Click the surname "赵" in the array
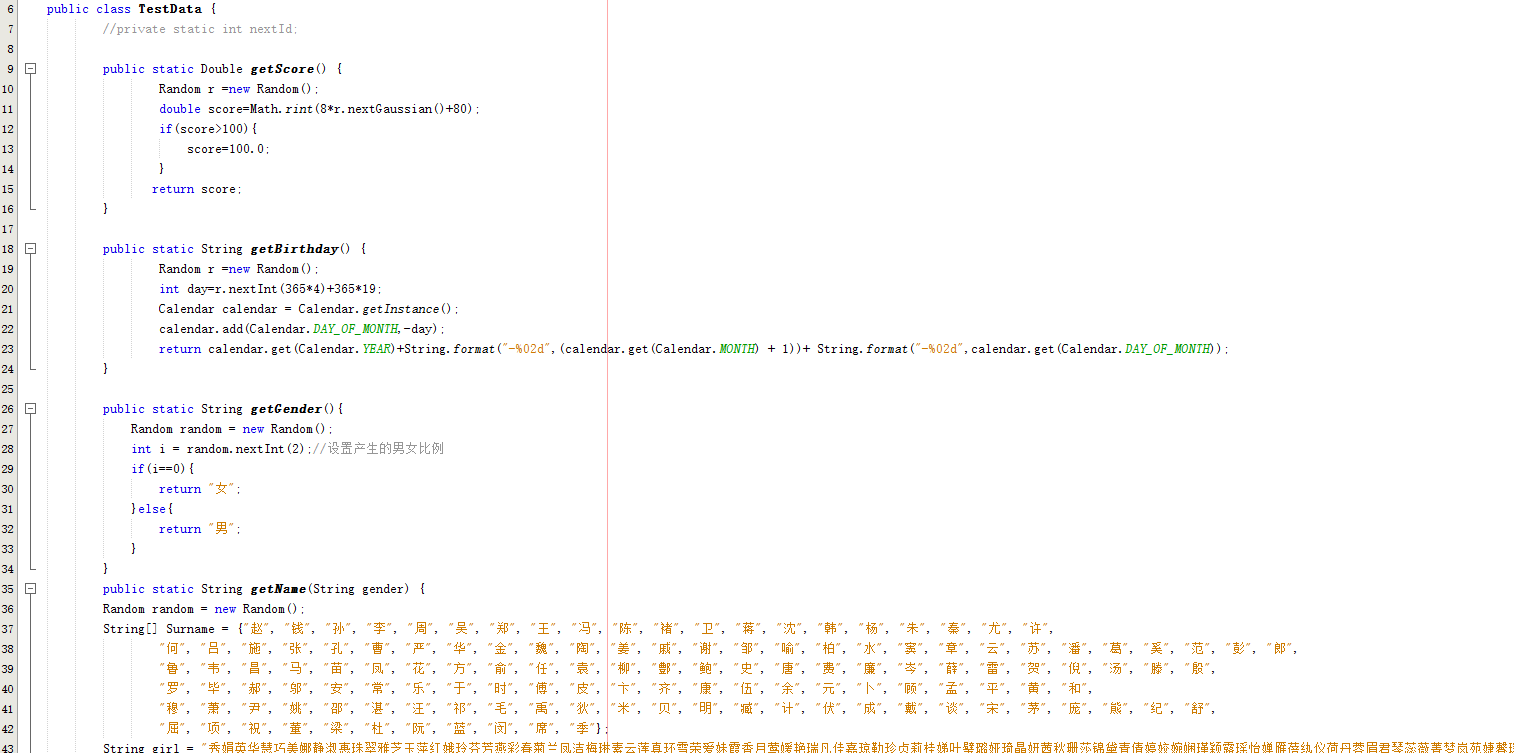This screenshot has width=1514, height=753. 258,629
